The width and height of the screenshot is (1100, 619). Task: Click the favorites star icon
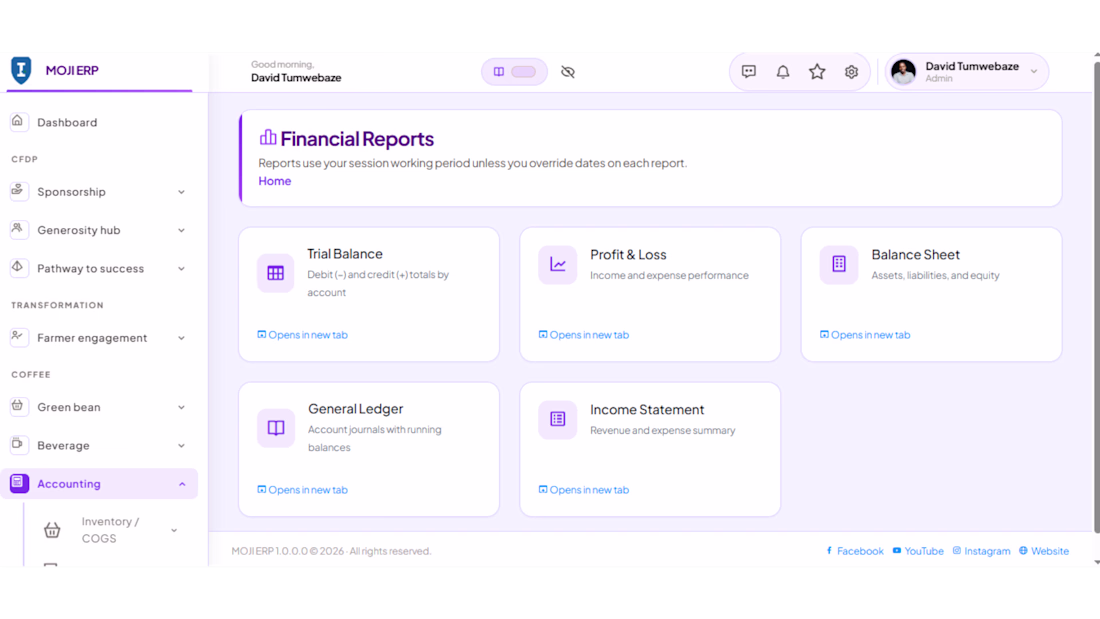(817, 72)
